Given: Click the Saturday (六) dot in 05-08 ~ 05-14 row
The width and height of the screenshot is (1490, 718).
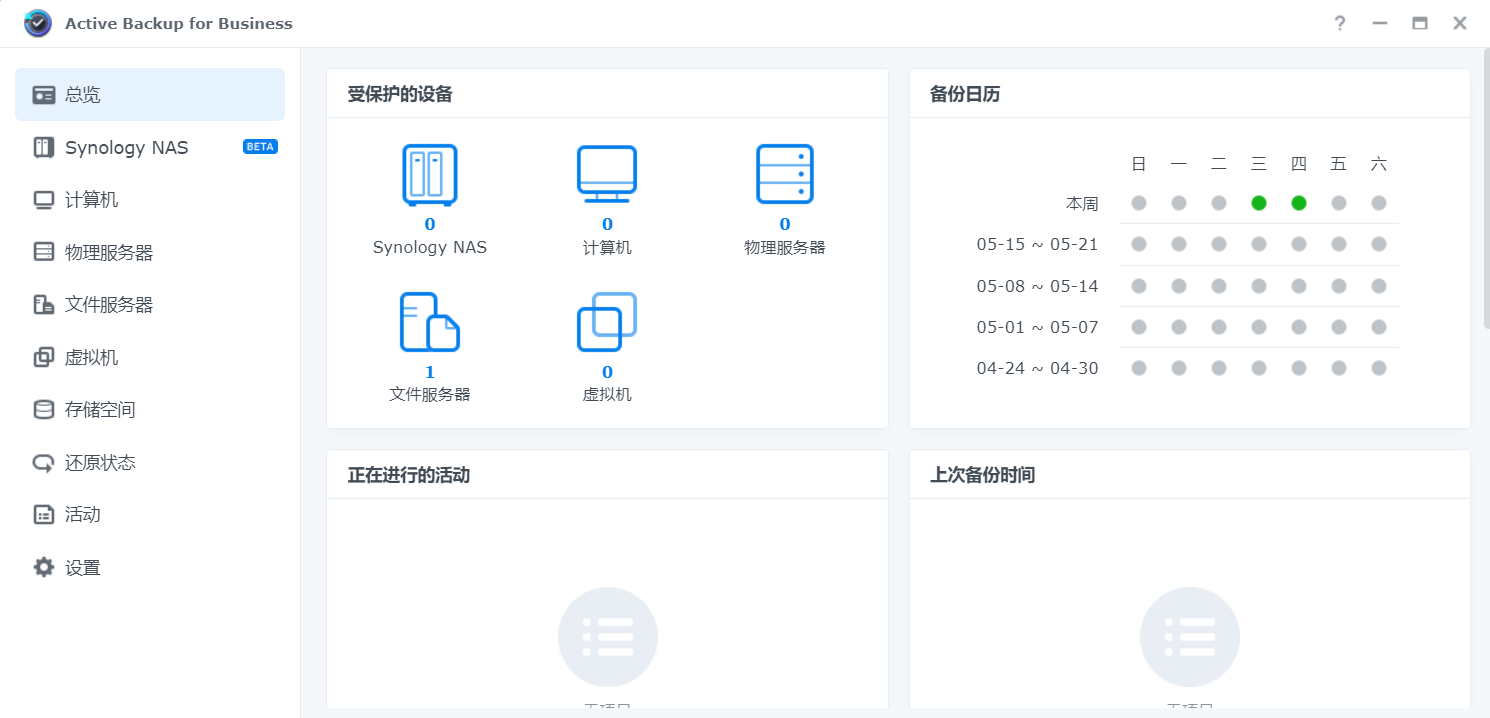Looking at the screenshot, I should coord(1379,286).
